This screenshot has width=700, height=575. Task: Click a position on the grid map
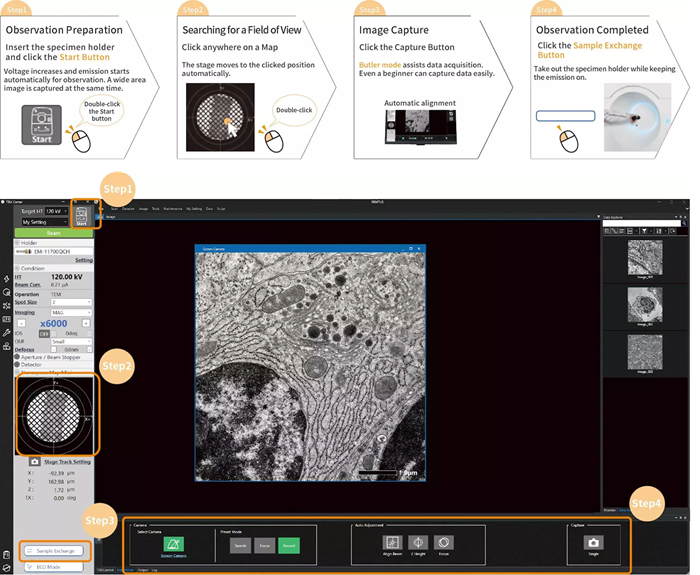click(x=54, y=415)
